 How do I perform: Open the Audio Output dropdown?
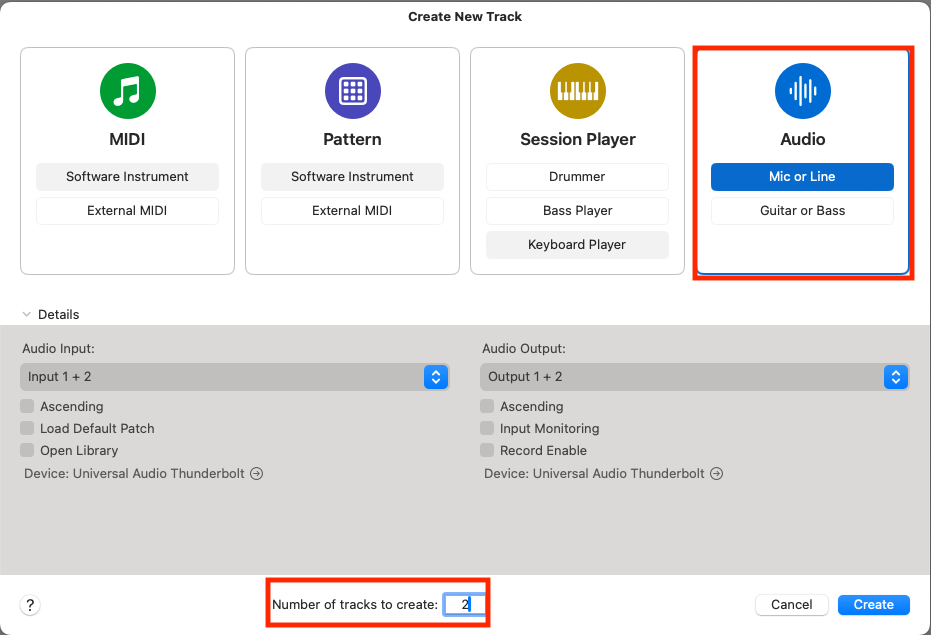694,377
